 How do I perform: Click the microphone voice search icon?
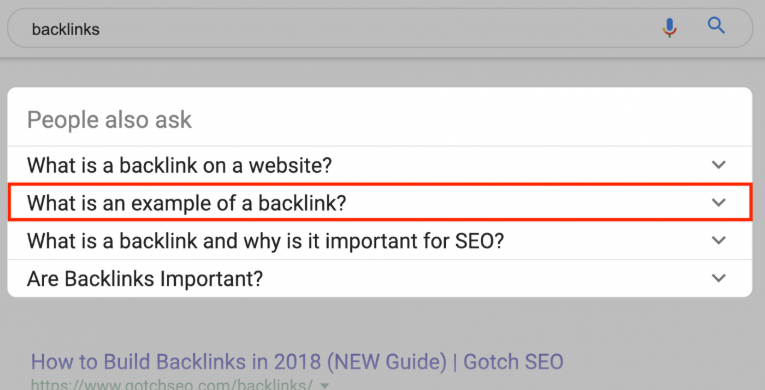[669, 28]
